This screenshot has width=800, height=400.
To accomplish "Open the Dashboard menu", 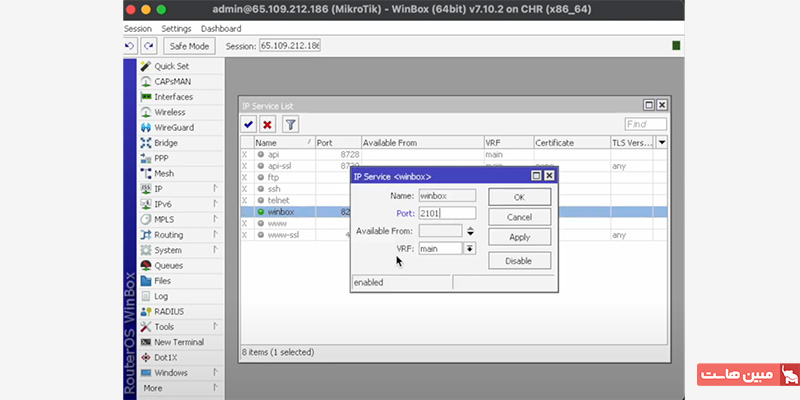I will pos(221,29).
